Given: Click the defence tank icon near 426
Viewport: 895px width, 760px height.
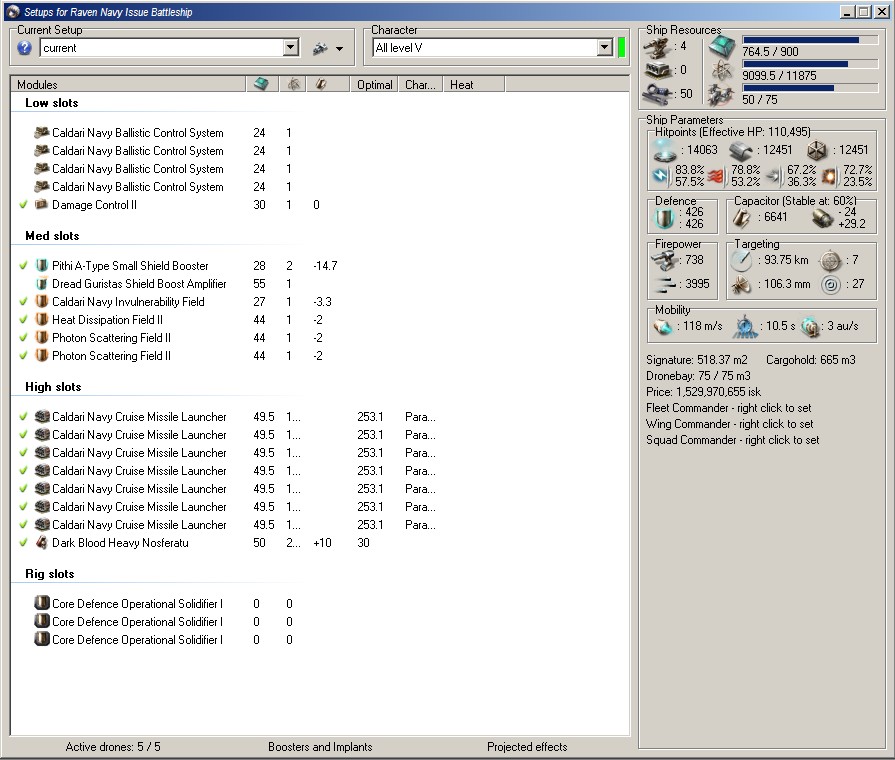Looking at the screenshot, I should tap(664, 218).
